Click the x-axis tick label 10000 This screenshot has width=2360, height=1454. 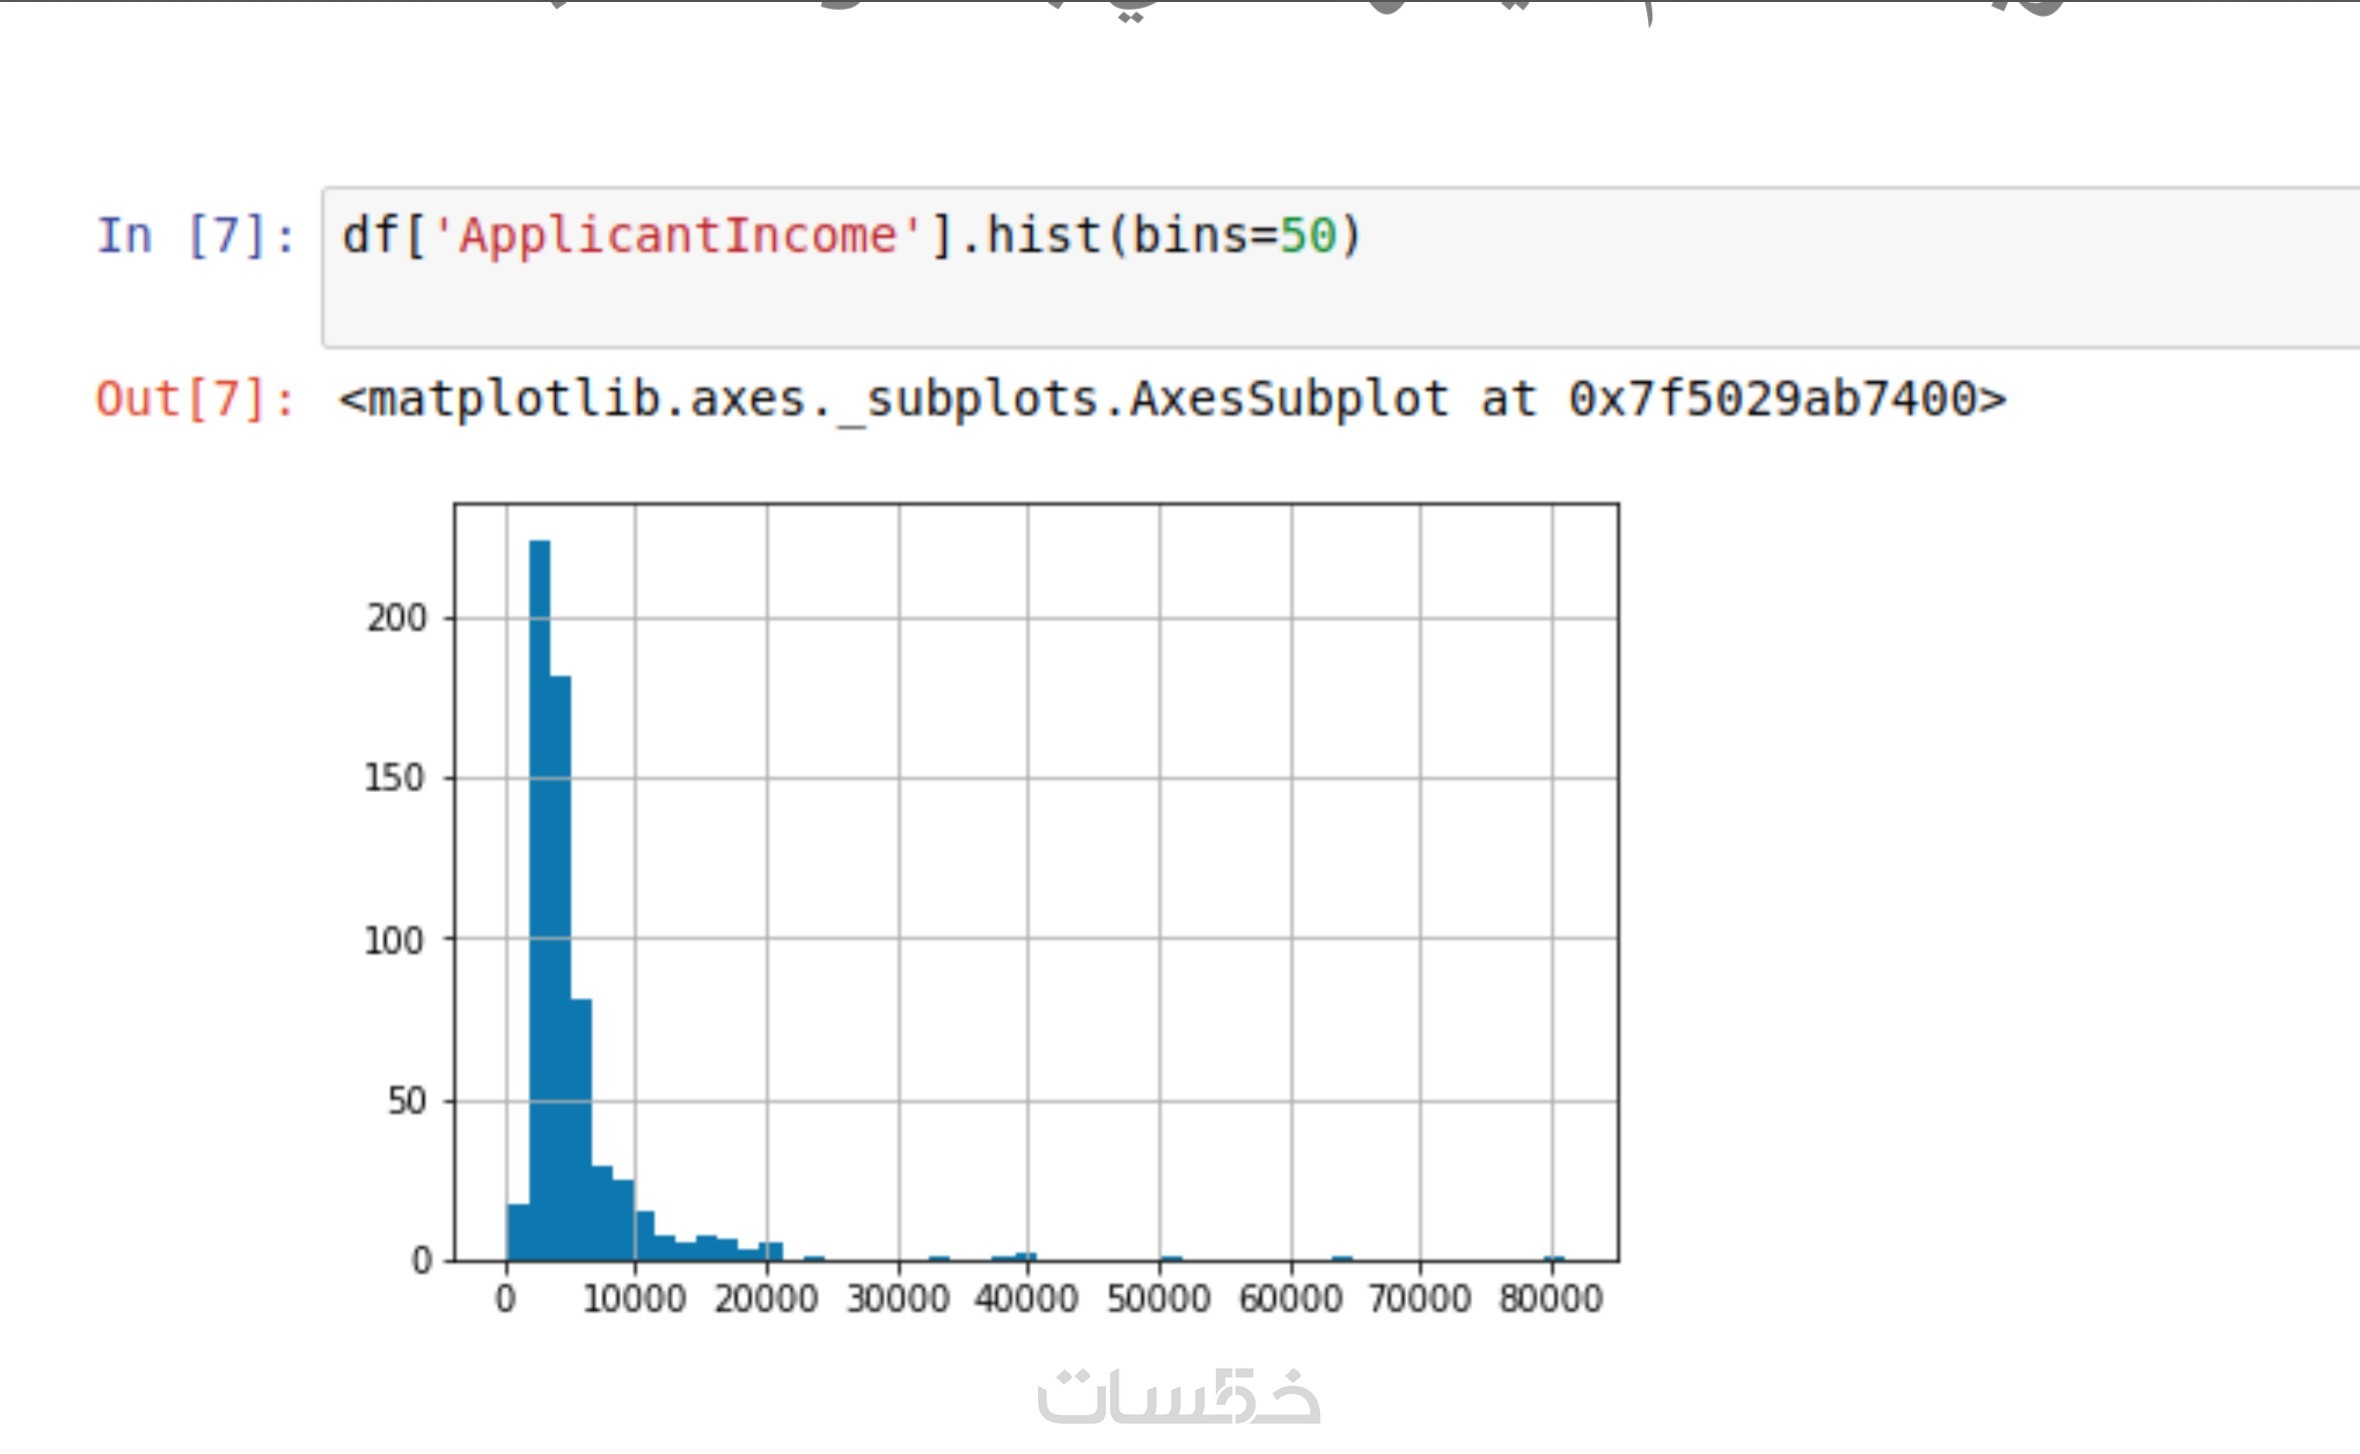point(634,1299)
